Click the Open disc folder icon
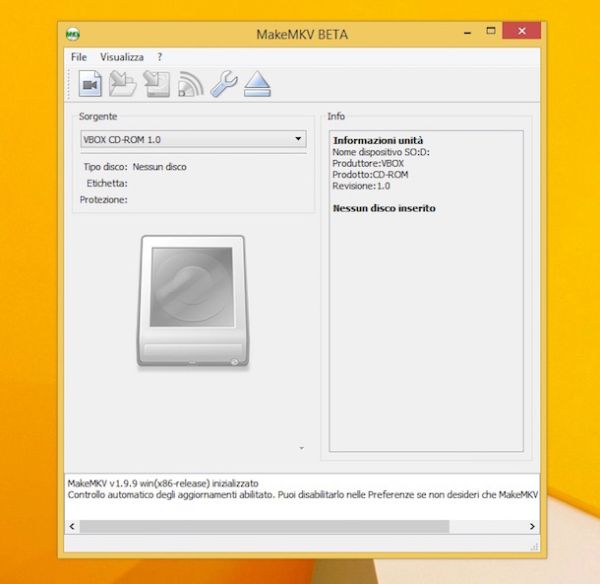600x584 pixels. click(x=122, y=84)
